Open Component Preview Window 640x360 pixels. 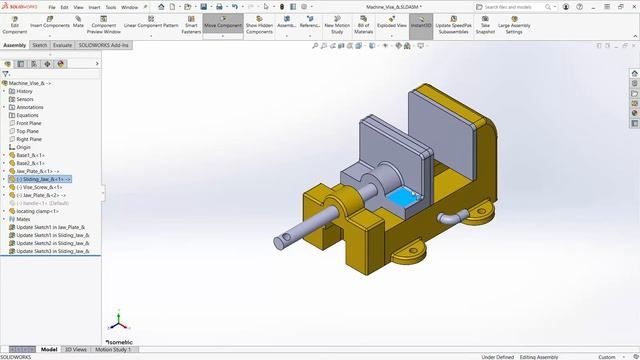104,25
